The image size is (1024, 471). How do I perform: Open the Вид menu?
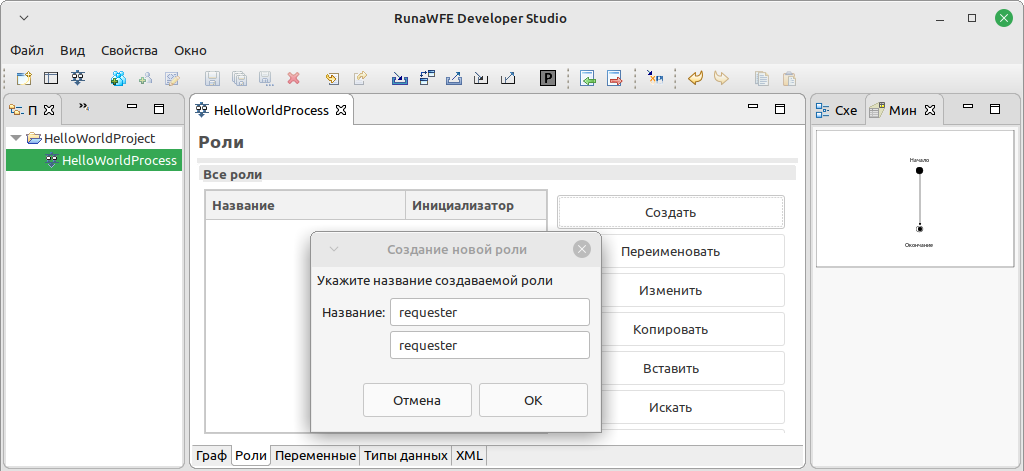(72, 50)
